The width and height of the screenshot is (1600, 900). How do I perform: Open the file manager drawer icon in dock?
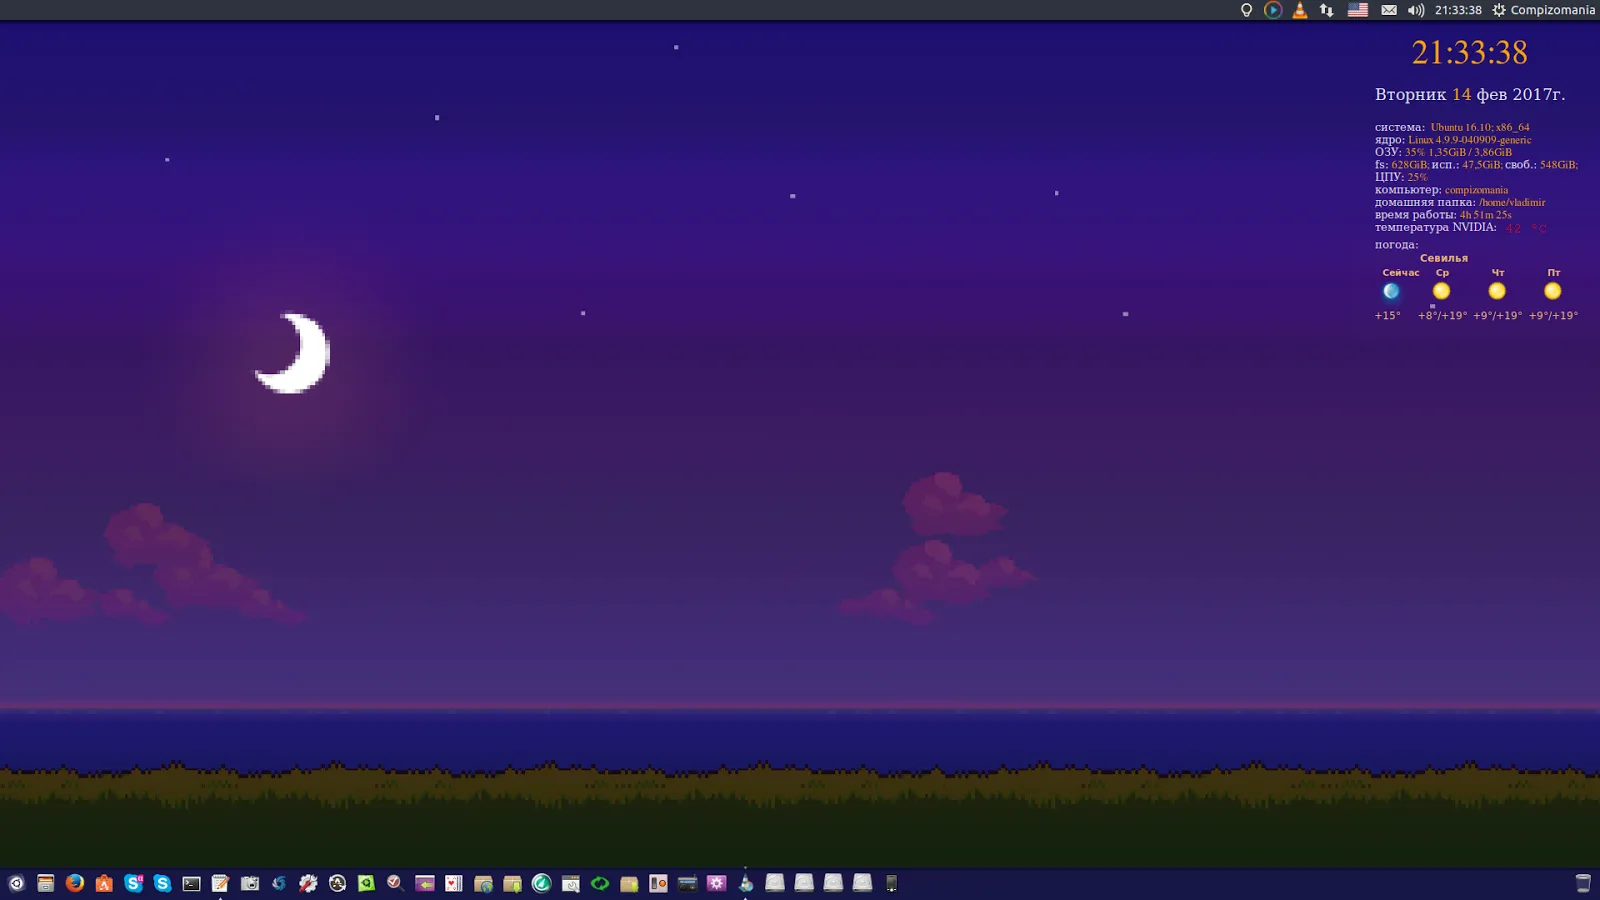[45, 883]
